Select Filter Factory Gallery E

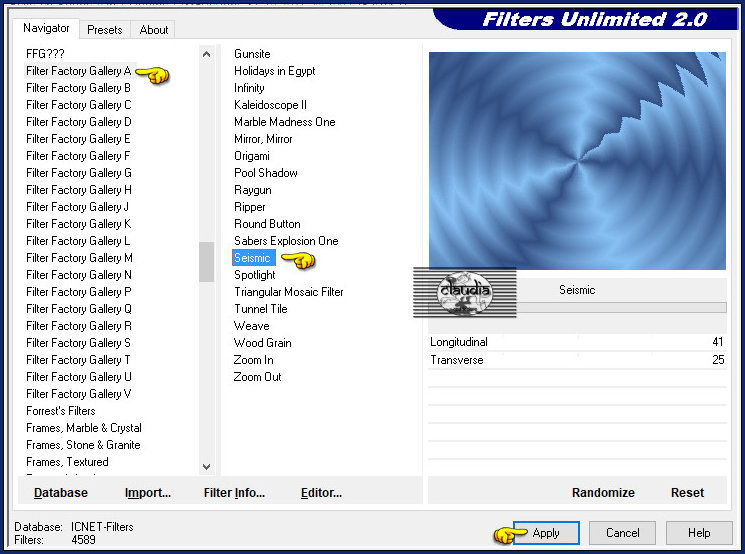[x=78, y=139]
